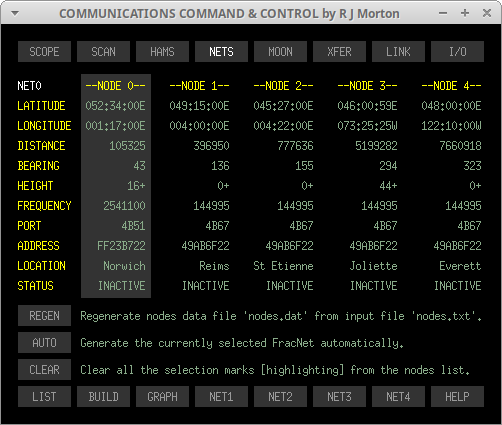Screen dimensions: 502x425
Task: Click distance value 7660918
Action: 460,146
